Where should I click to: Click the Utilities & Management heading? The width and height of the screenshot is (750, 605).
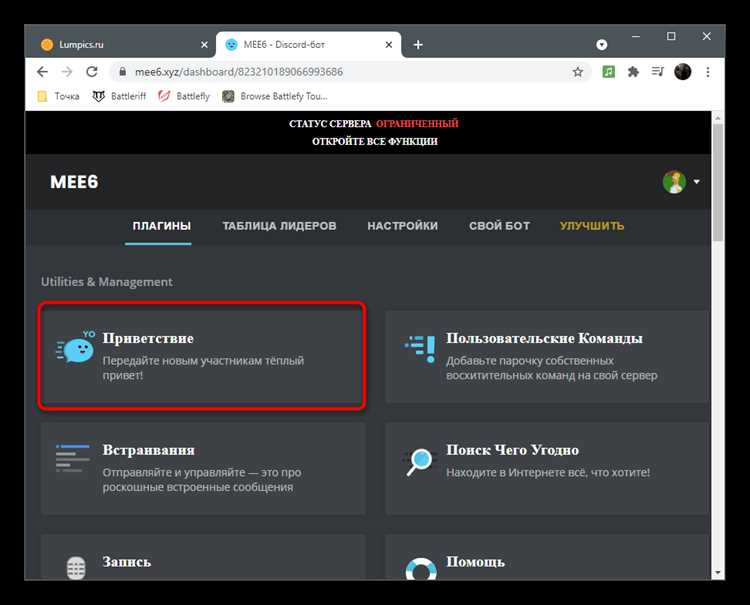[x=107, y=282]
